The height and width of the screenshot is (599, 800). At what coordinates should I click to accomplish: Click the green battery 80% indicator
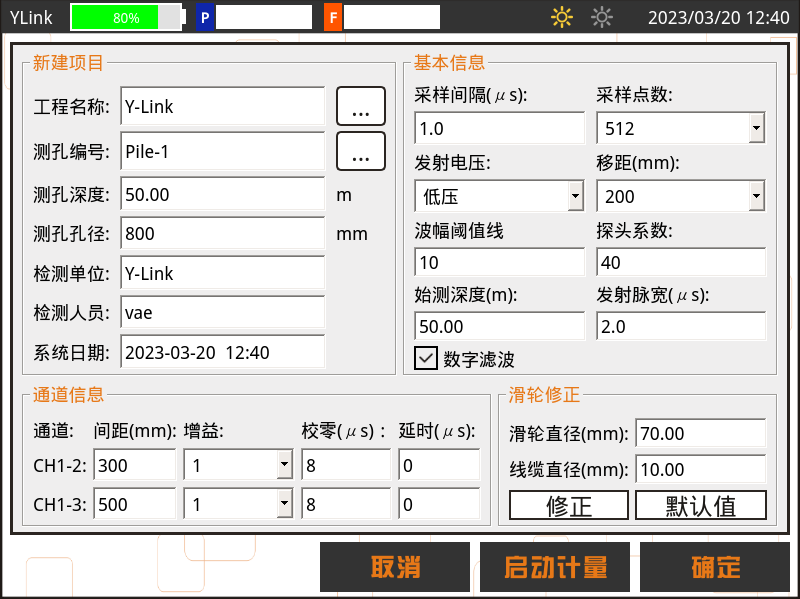pos(126,18)
